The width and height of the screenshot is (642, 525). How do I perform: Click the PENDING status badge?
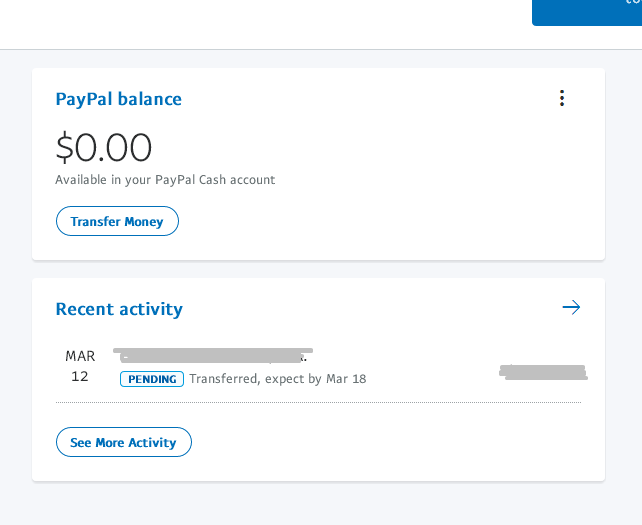152,379
